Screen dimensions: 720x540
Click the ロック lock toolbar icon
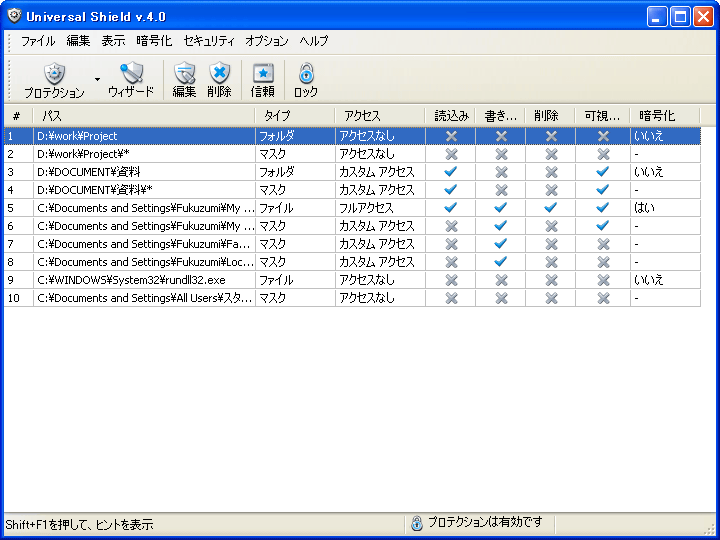point(306,74)
